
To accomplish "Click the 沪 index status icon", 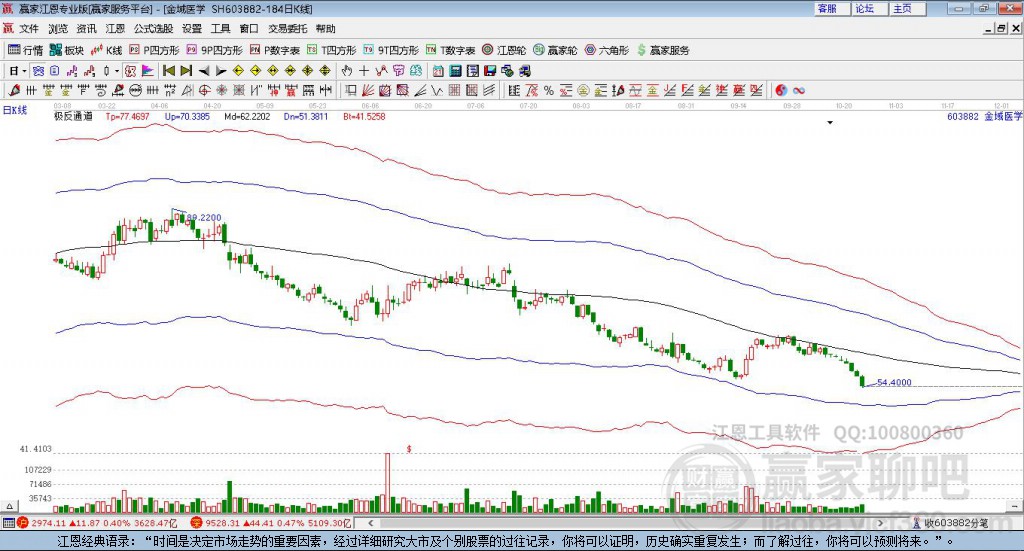I will [x=23, y=522].
